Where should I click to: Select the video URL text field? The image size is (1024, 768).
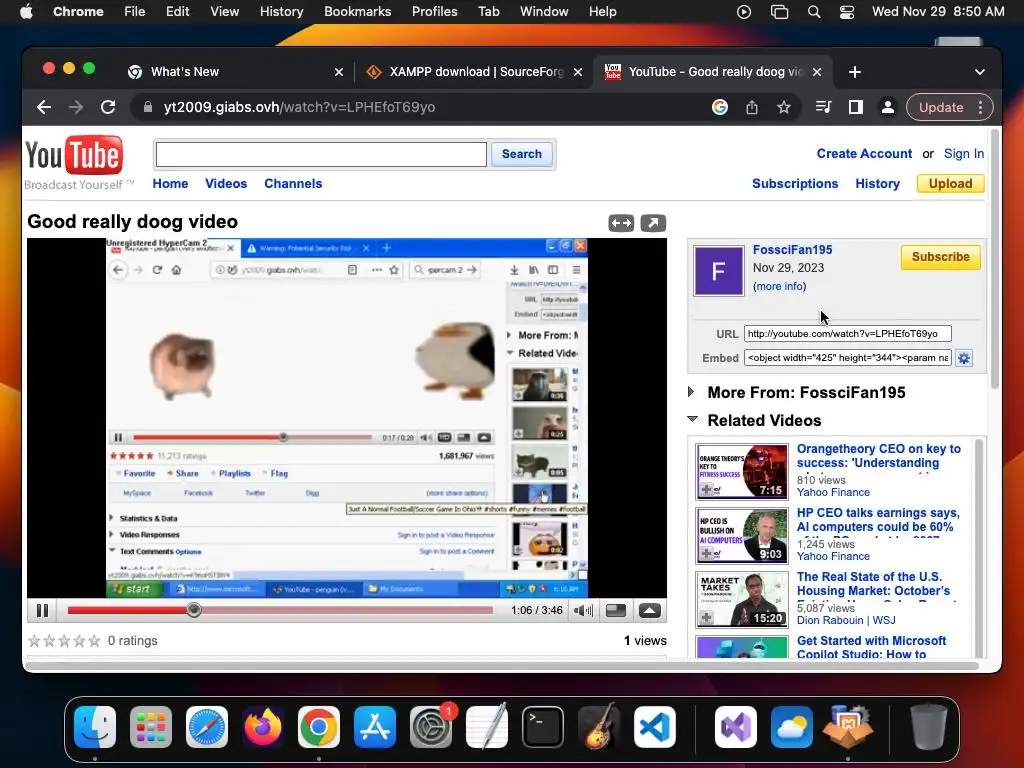[848, 334]
